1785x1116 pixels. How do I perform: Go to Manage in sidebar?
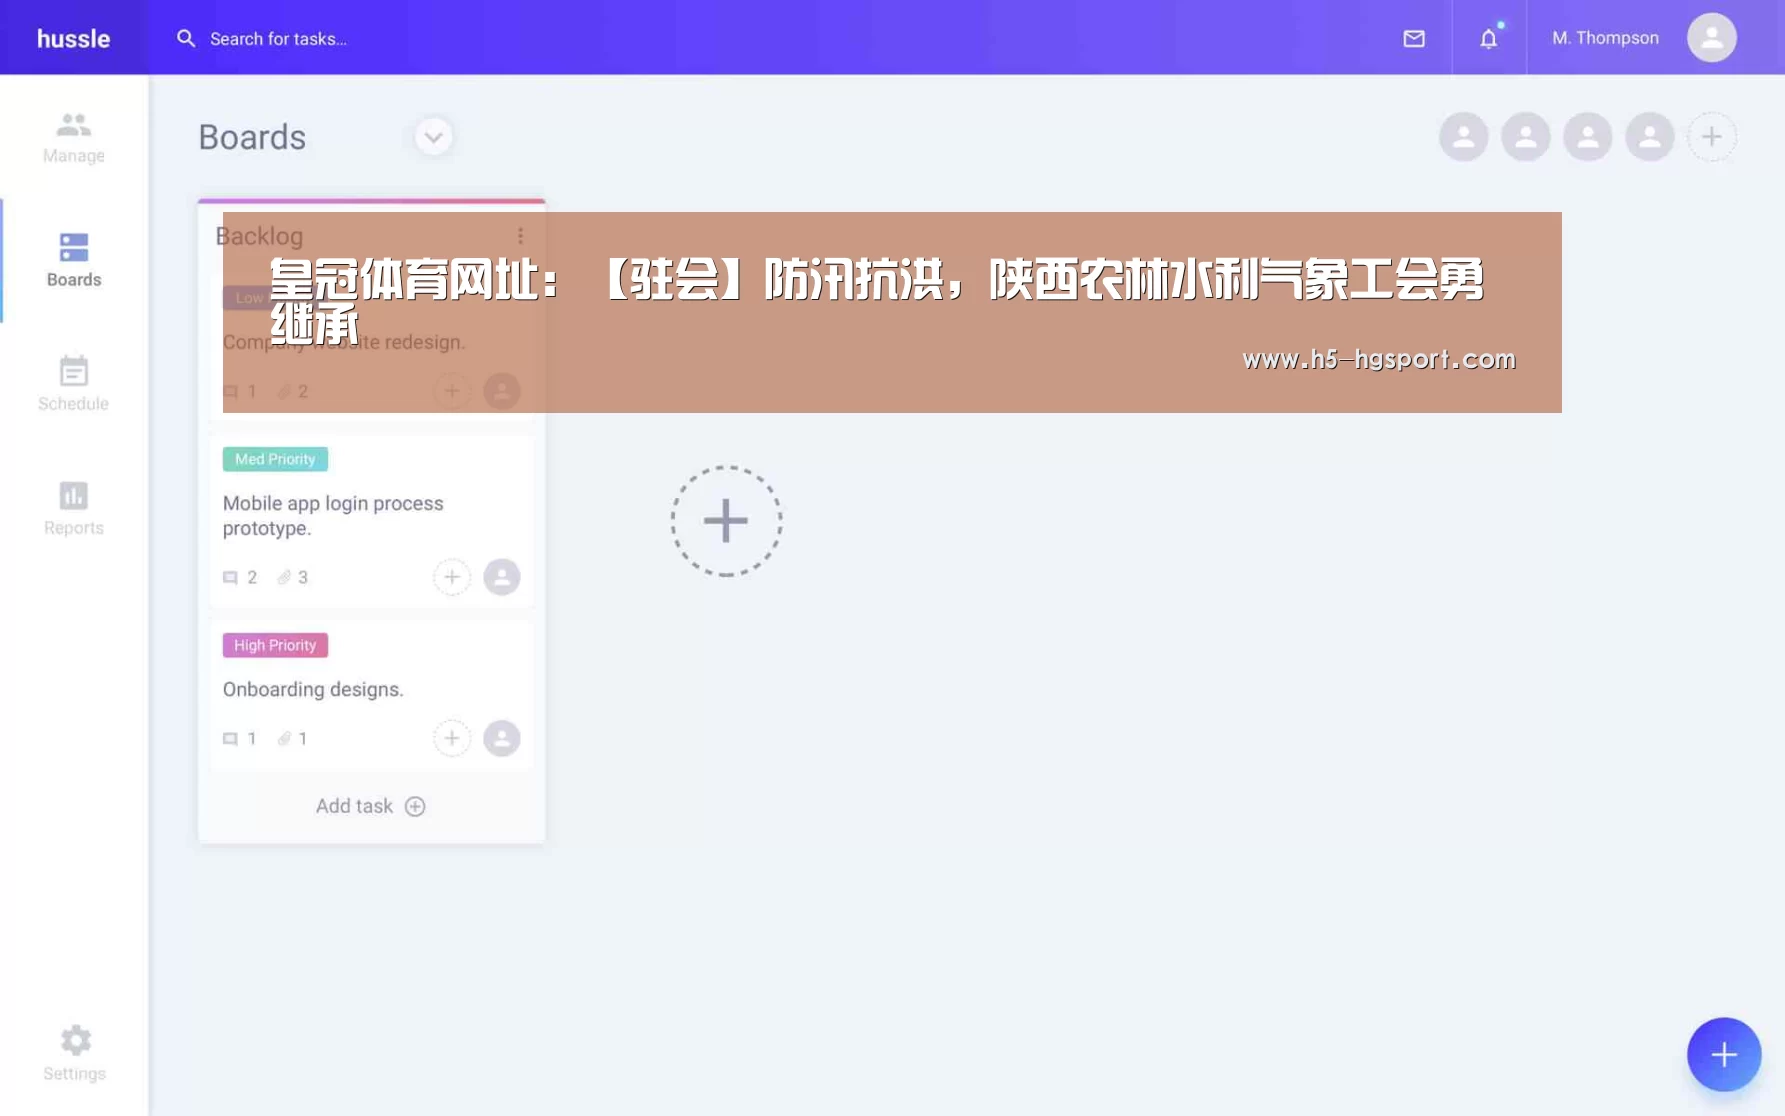coord(73,138)
